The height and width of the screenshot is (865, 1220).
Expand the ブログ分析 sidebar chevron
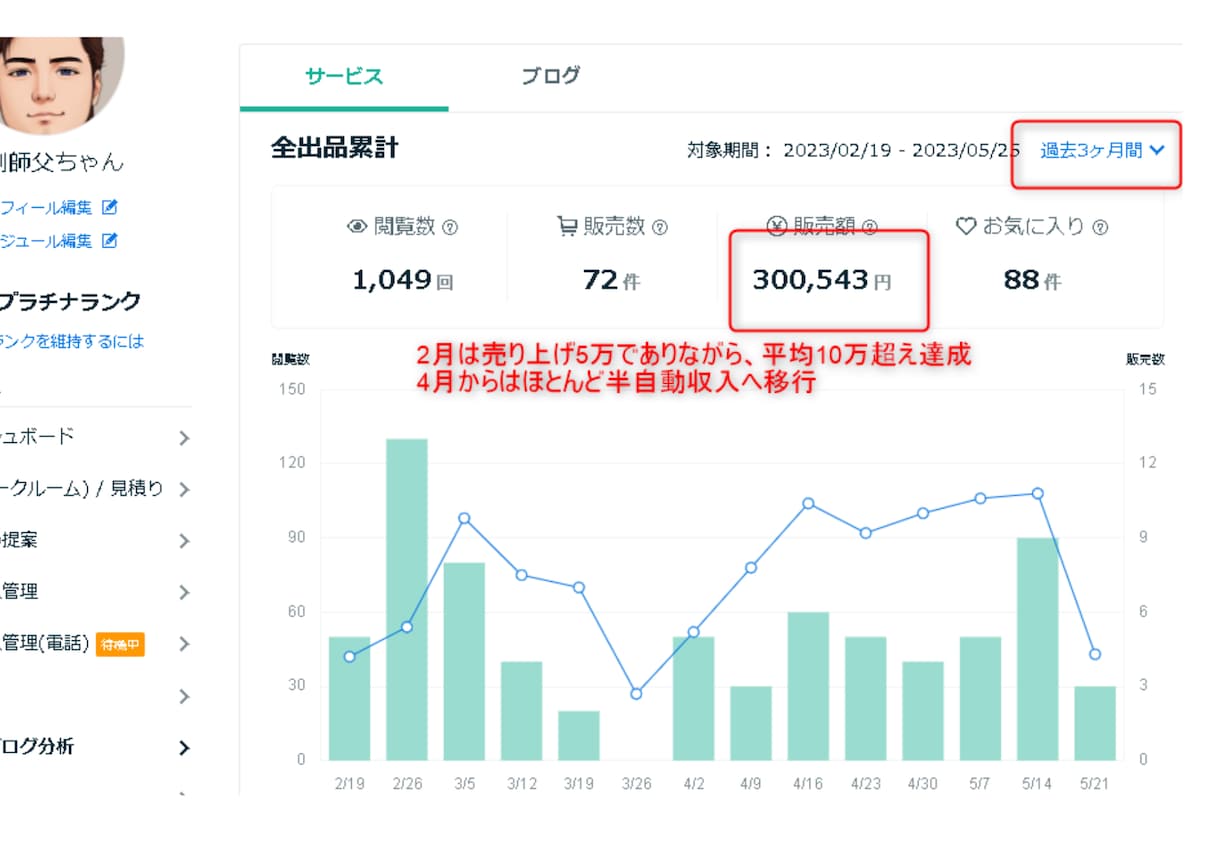coord(184,748)
